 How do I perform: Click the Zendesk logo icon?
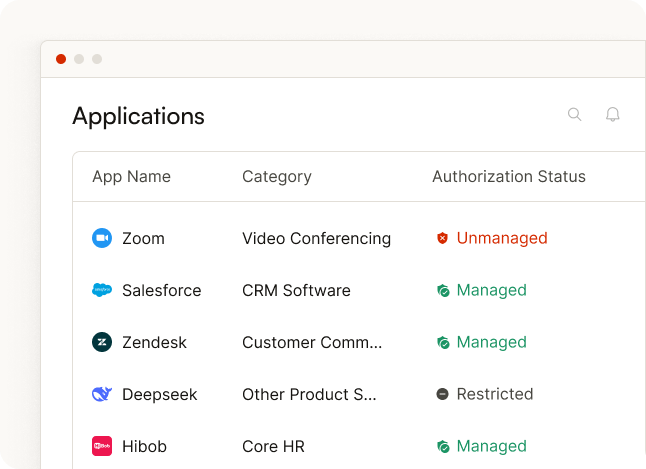point(102,342)
